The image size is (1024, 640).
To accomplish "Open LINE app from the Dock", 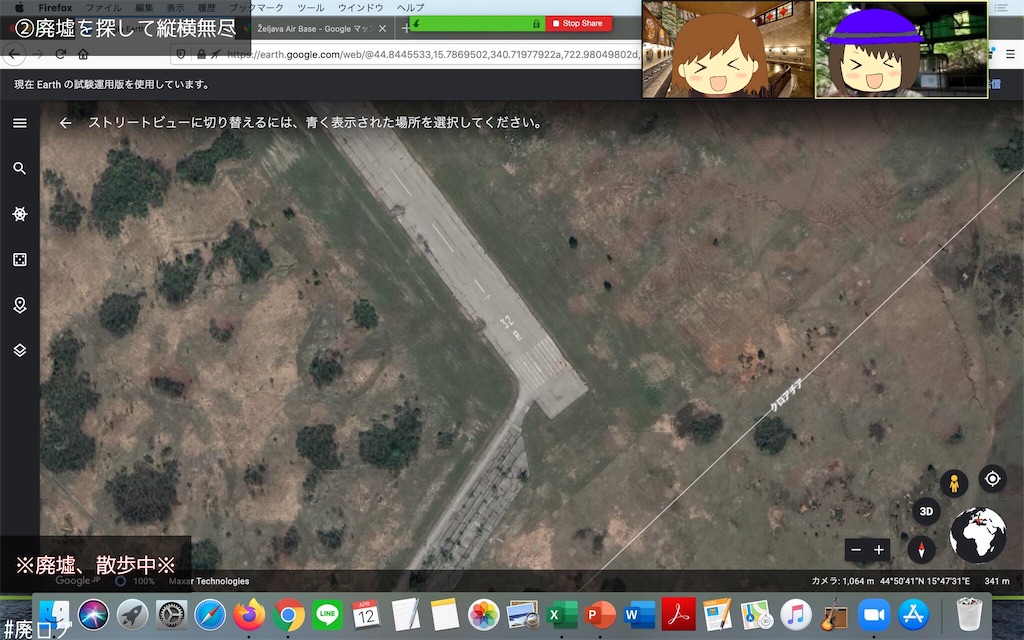I will pos(327,615).
